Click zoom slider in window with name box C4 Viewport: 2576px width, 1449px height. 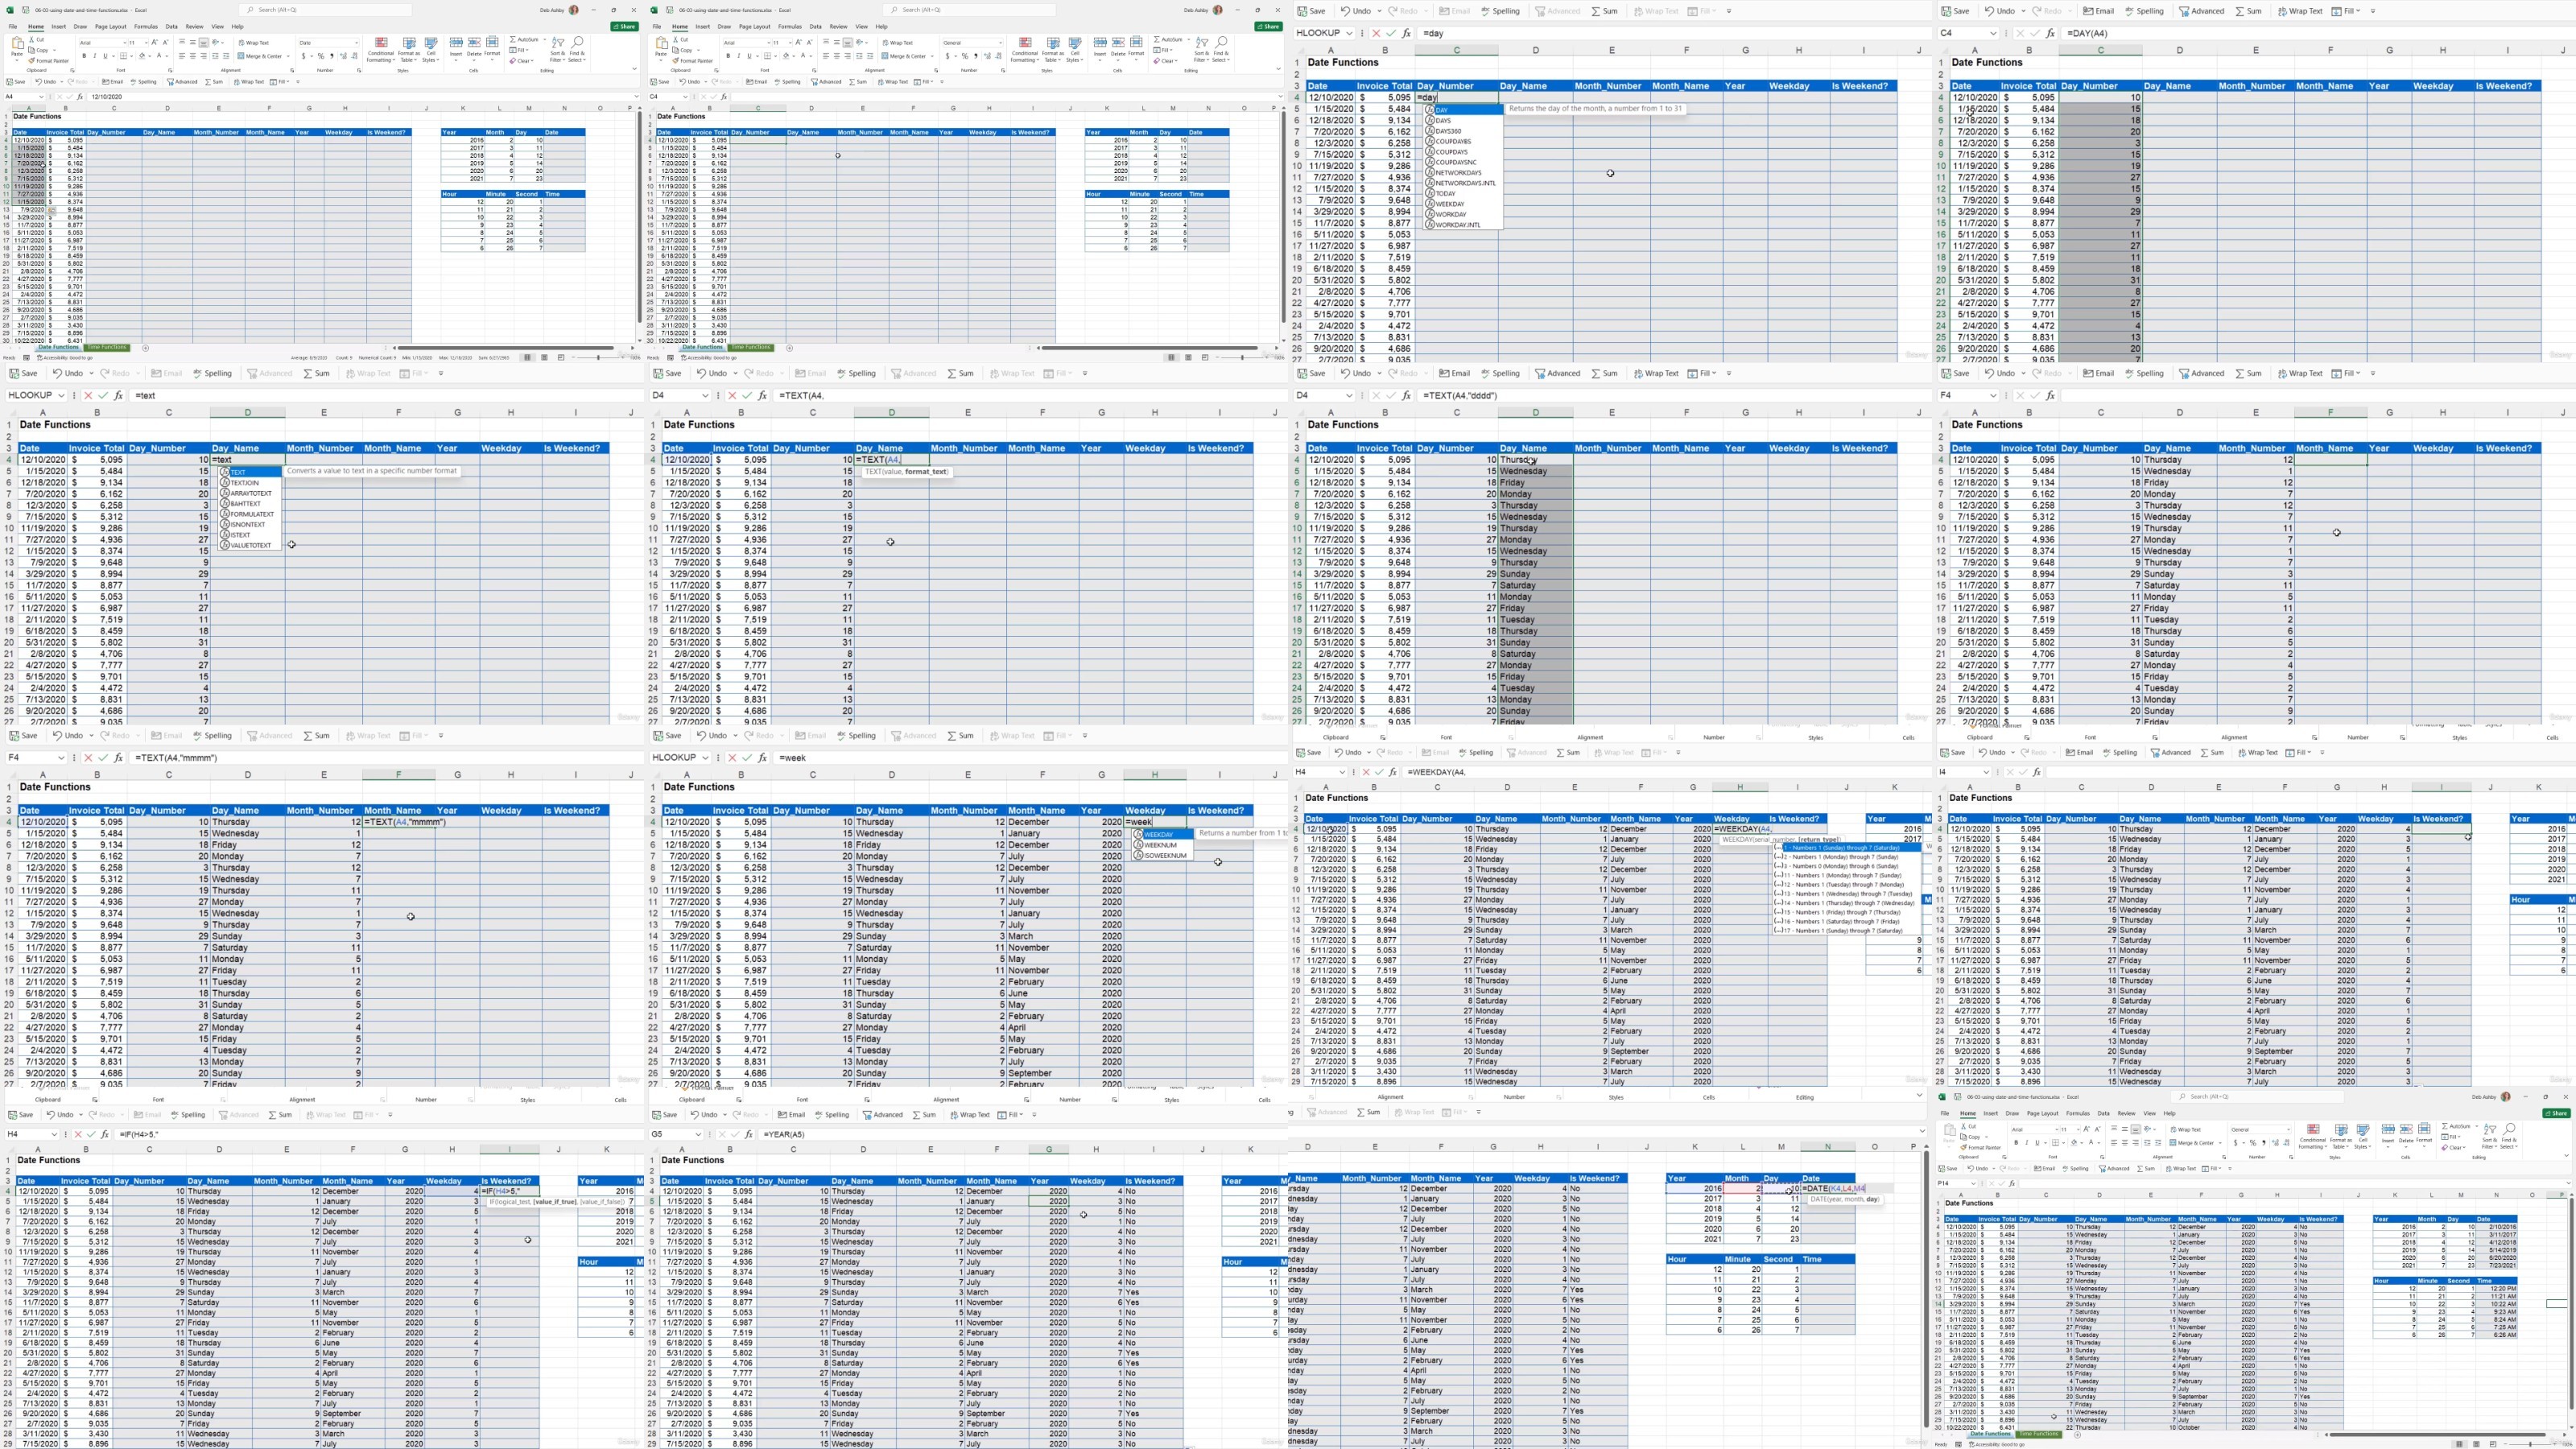click(1242, 357)
